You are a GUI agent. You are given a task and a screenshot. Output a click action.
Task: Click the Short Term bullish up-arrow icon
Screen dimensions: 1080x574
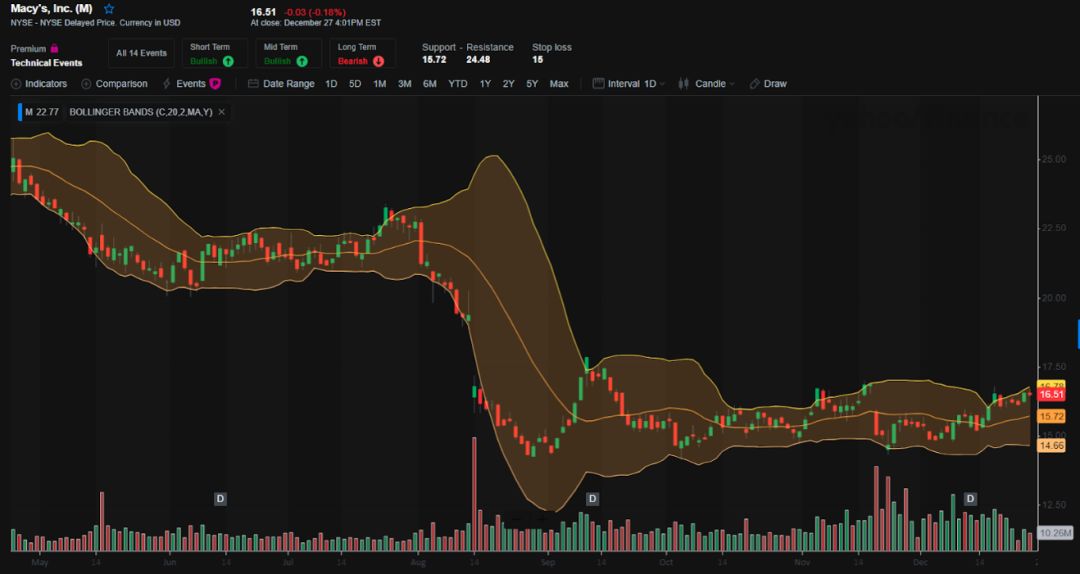(x=228, y=61)
